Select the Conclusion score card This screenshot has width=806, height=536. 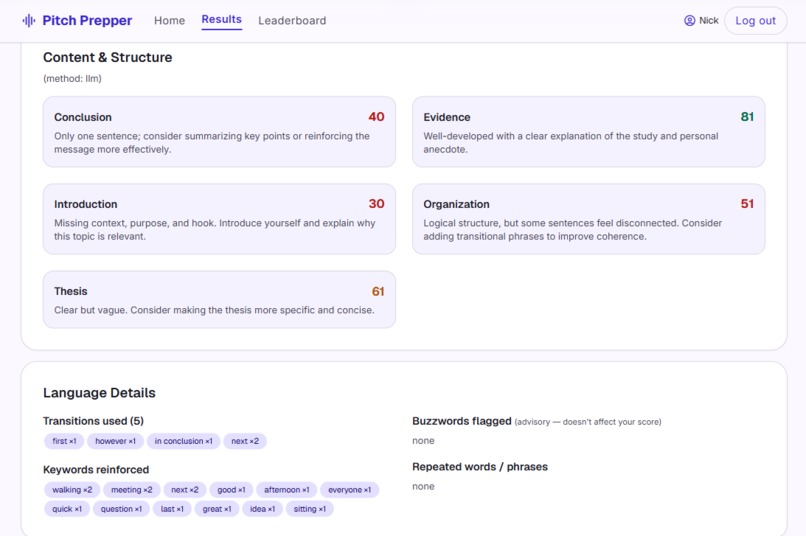[x=219, y=132]
